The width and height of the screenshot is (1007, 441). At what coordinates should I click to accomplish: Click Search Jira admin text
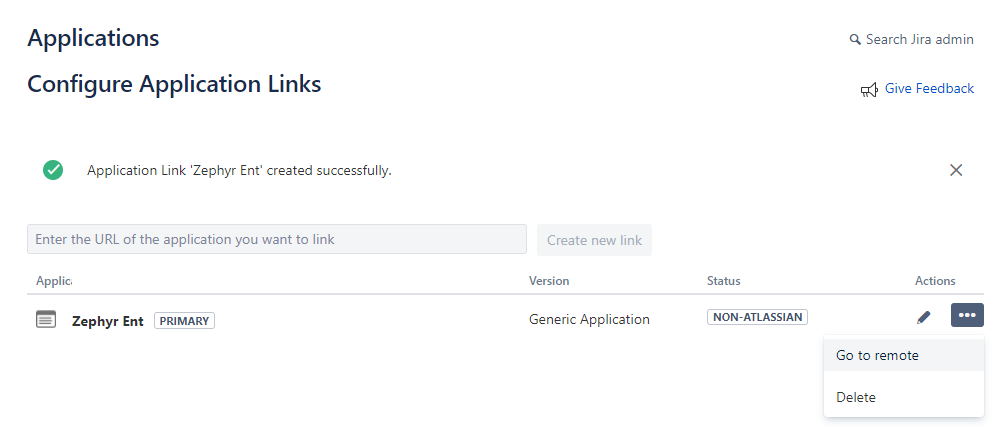[x=919, y=40]
